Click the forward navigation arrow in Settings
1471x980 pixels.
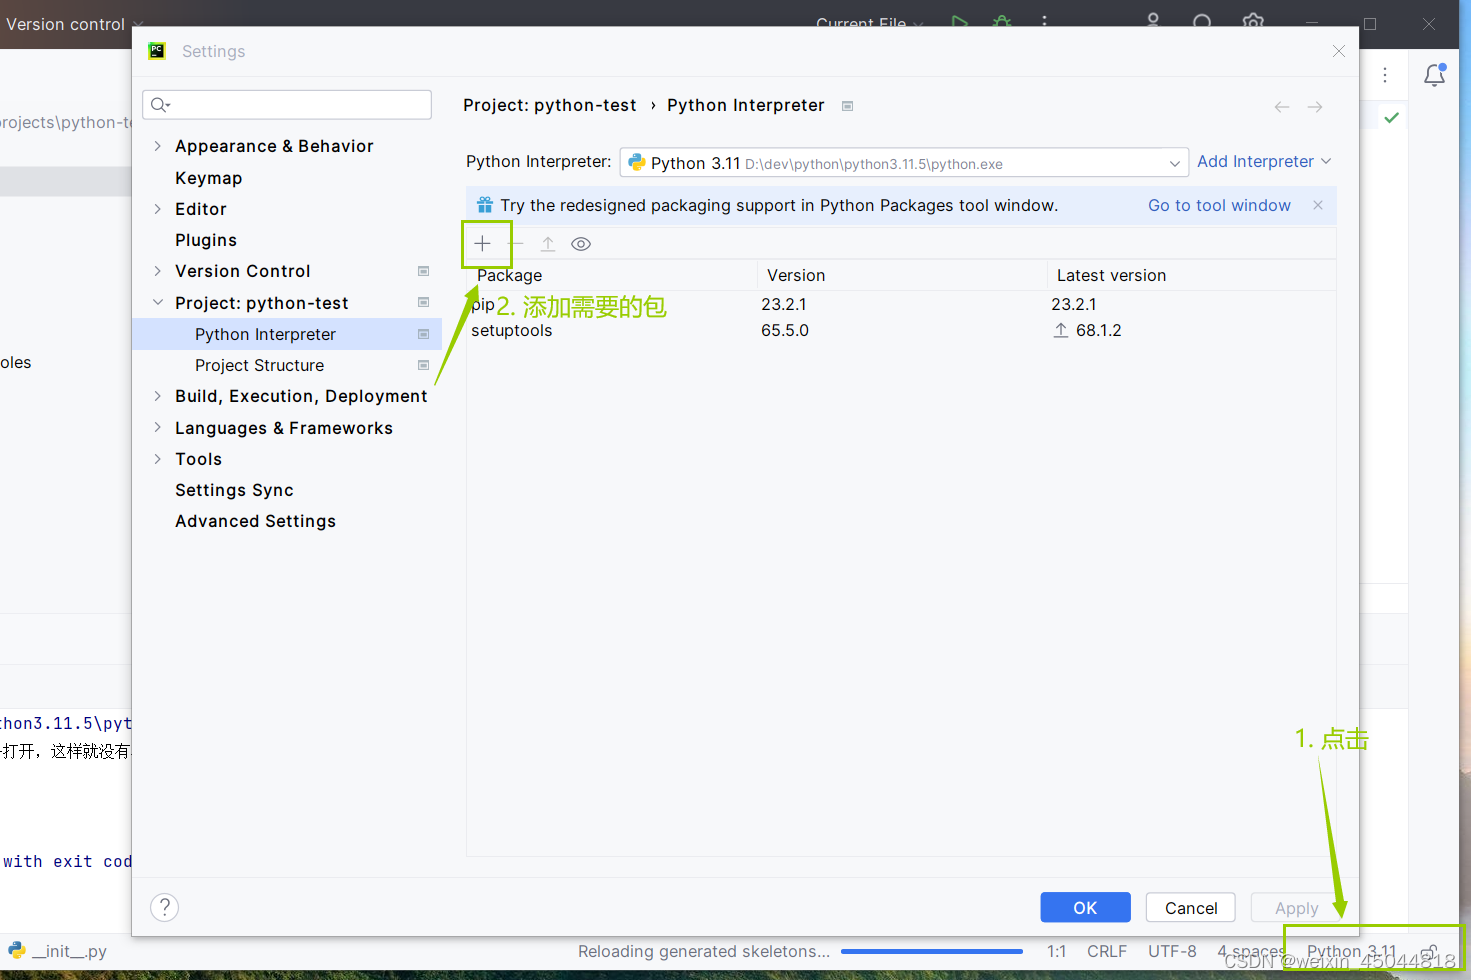coord(1315,107)
